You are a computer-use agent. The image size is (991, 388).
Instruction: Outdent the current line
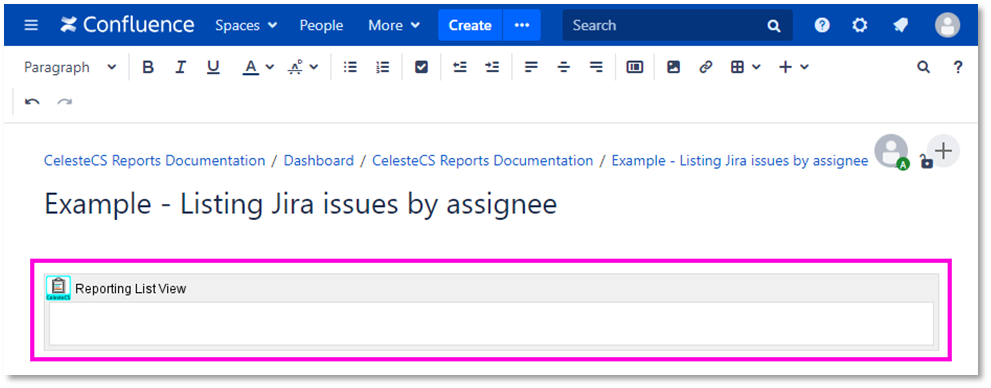click(460, 67)
